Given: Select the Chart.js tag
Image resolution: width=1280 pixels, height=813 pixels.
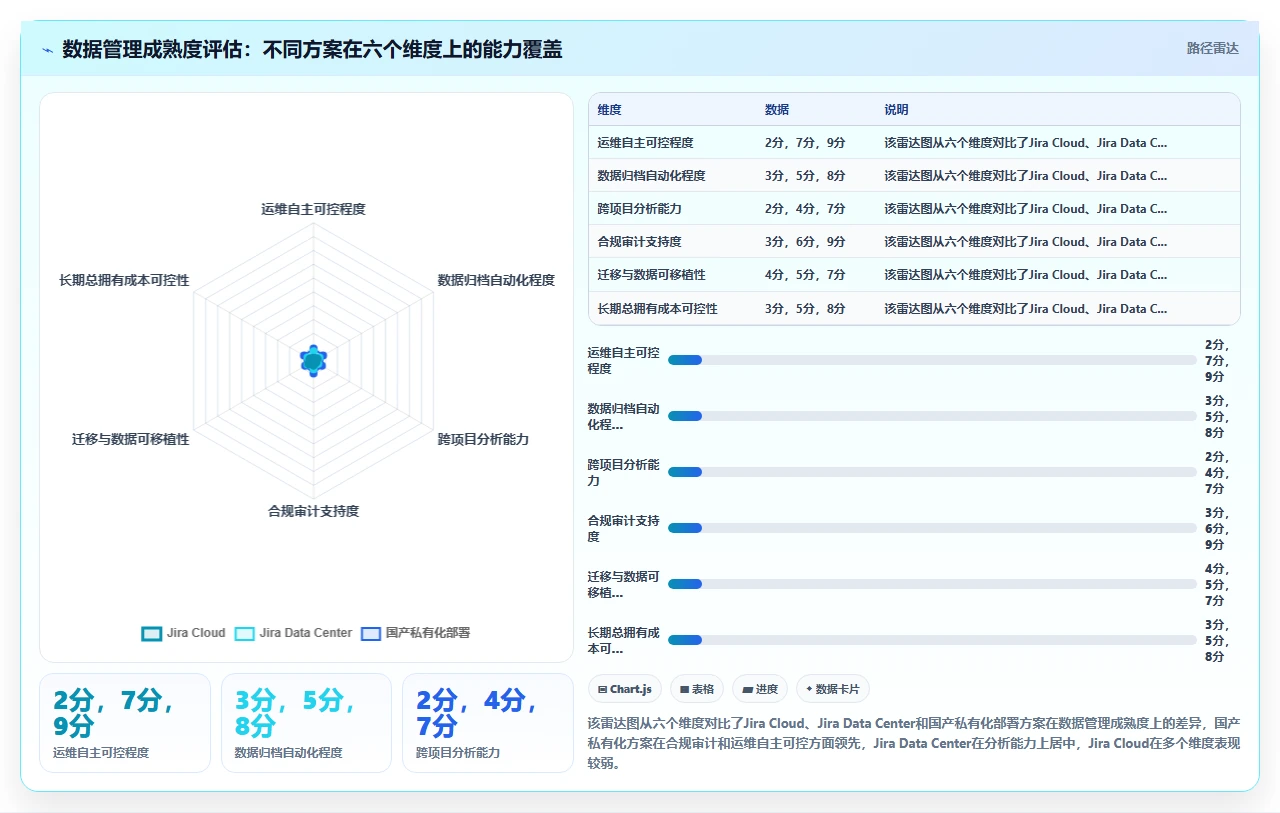Looking at the screenshot, I should point(625,689).
